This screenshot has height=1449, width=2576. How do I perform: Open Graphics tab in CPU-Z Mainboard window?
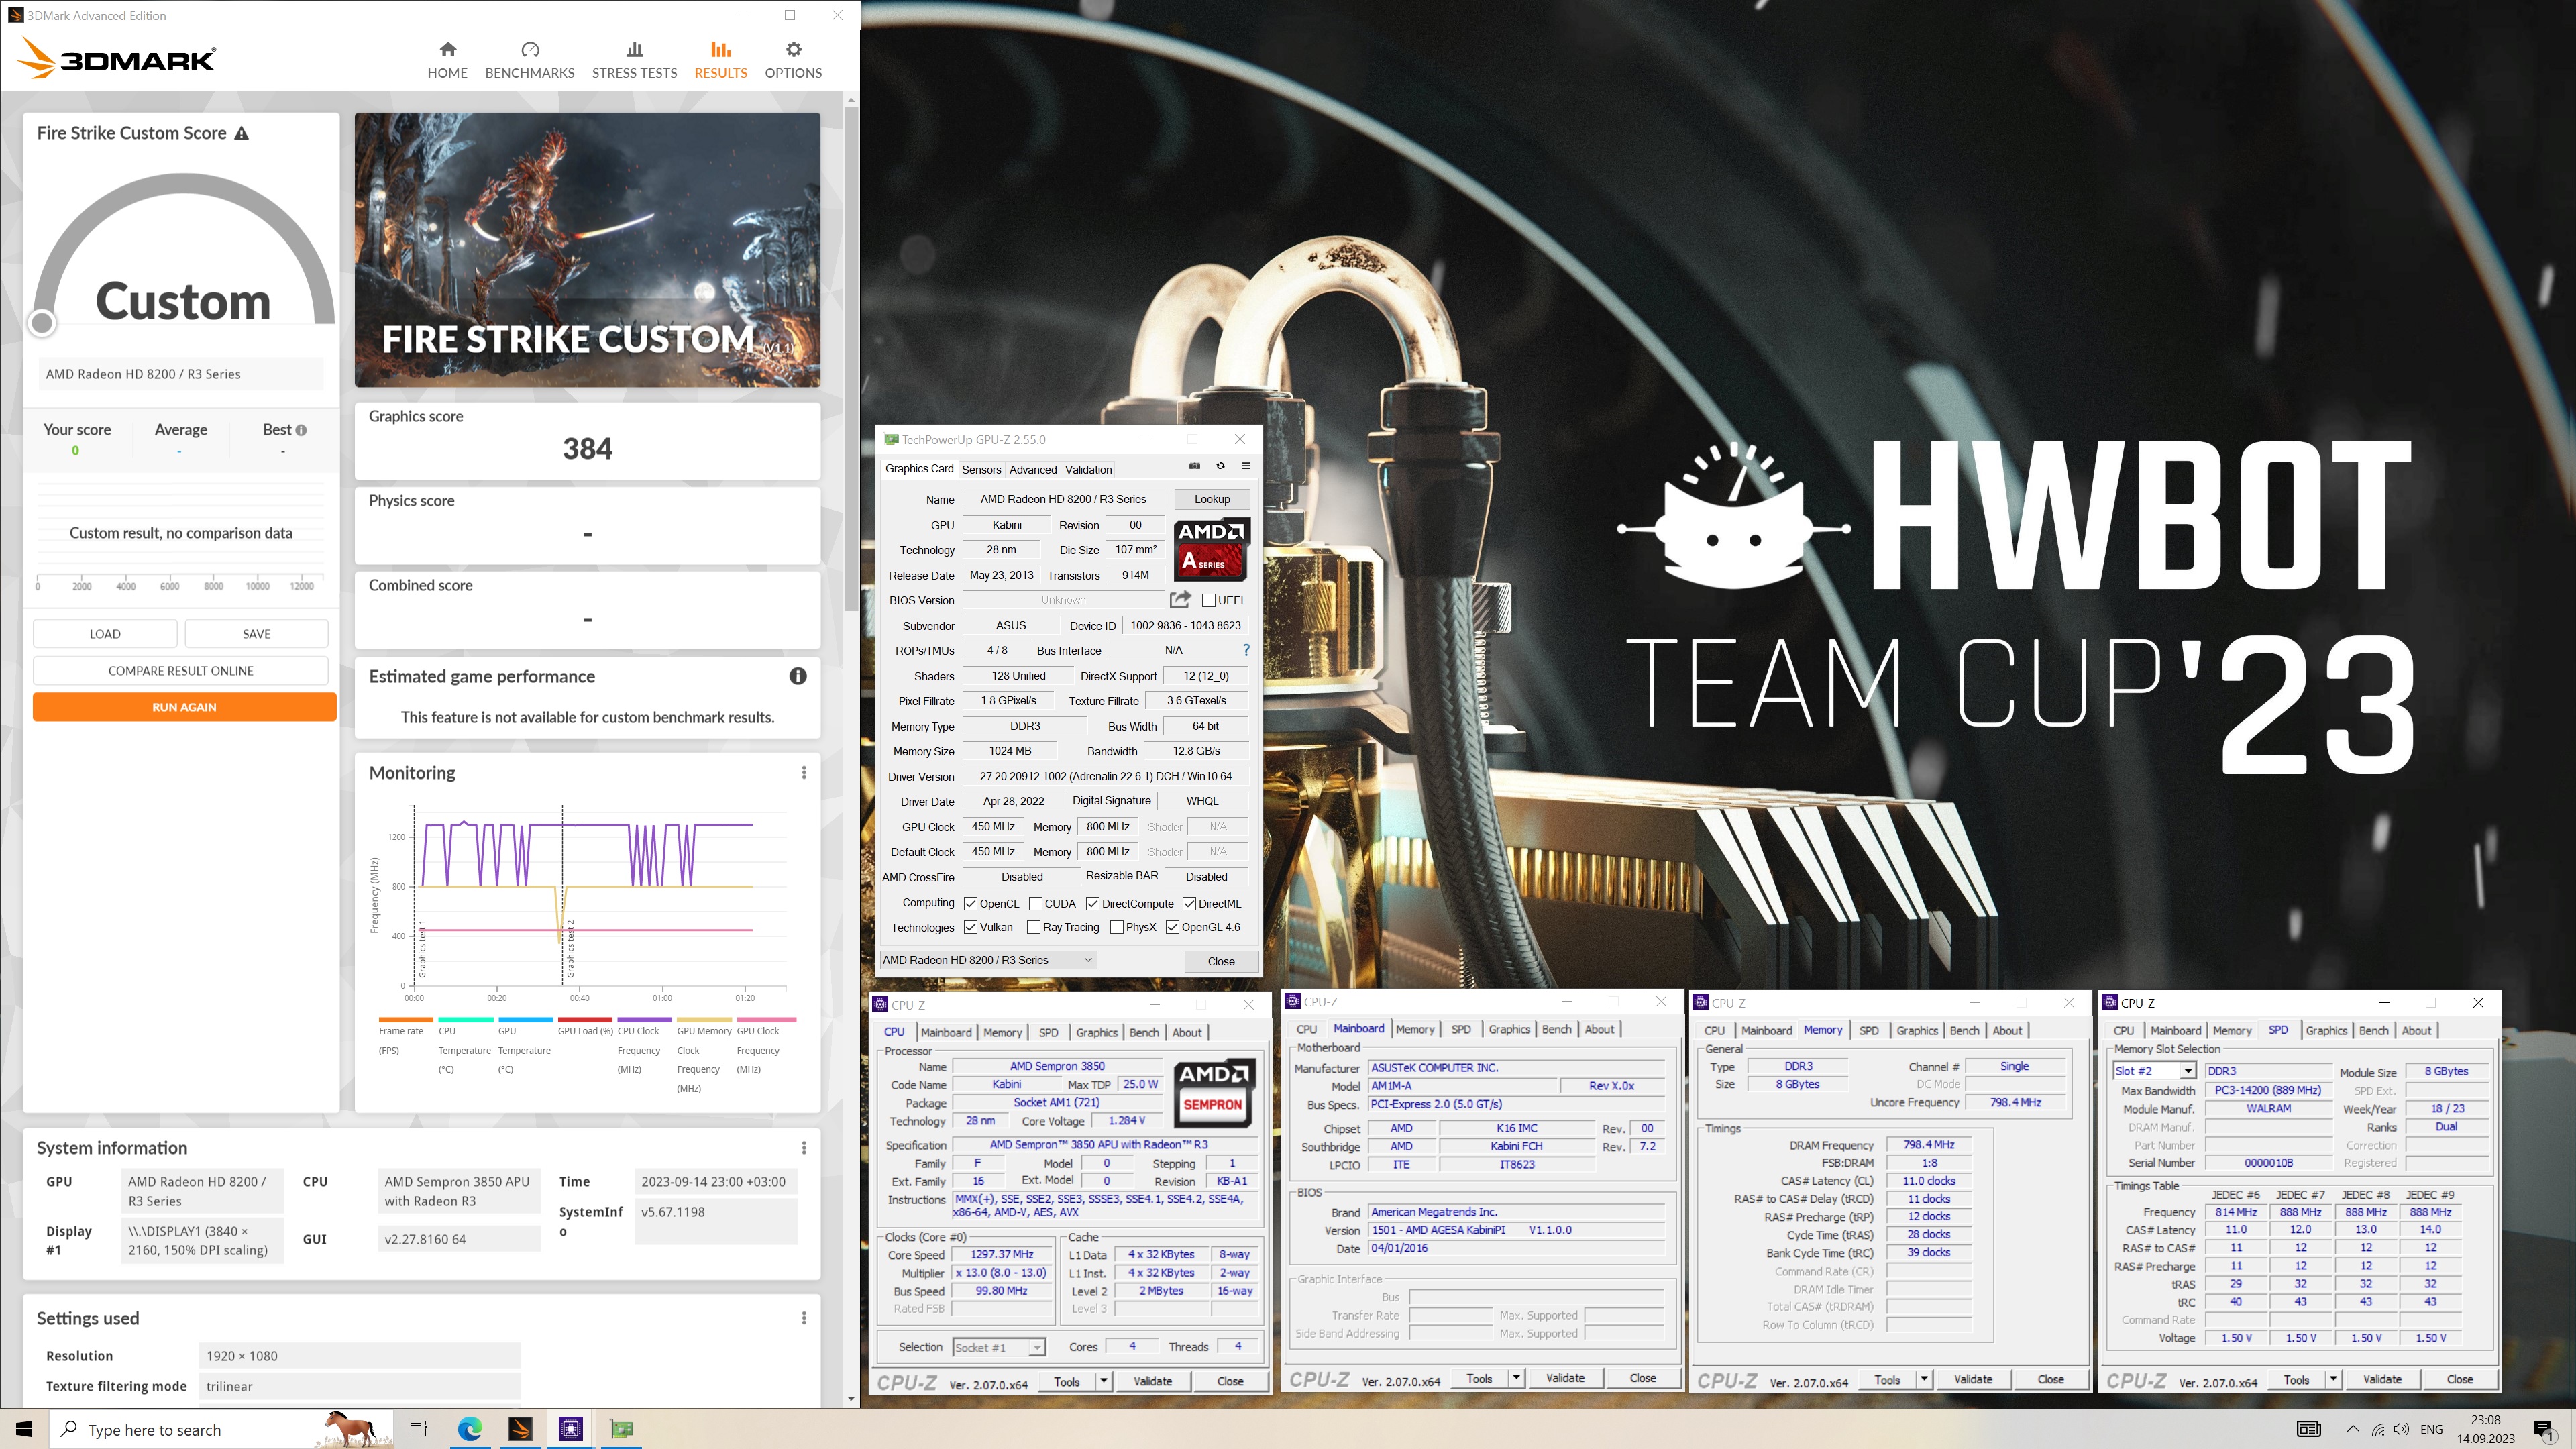(1509, 1029)
